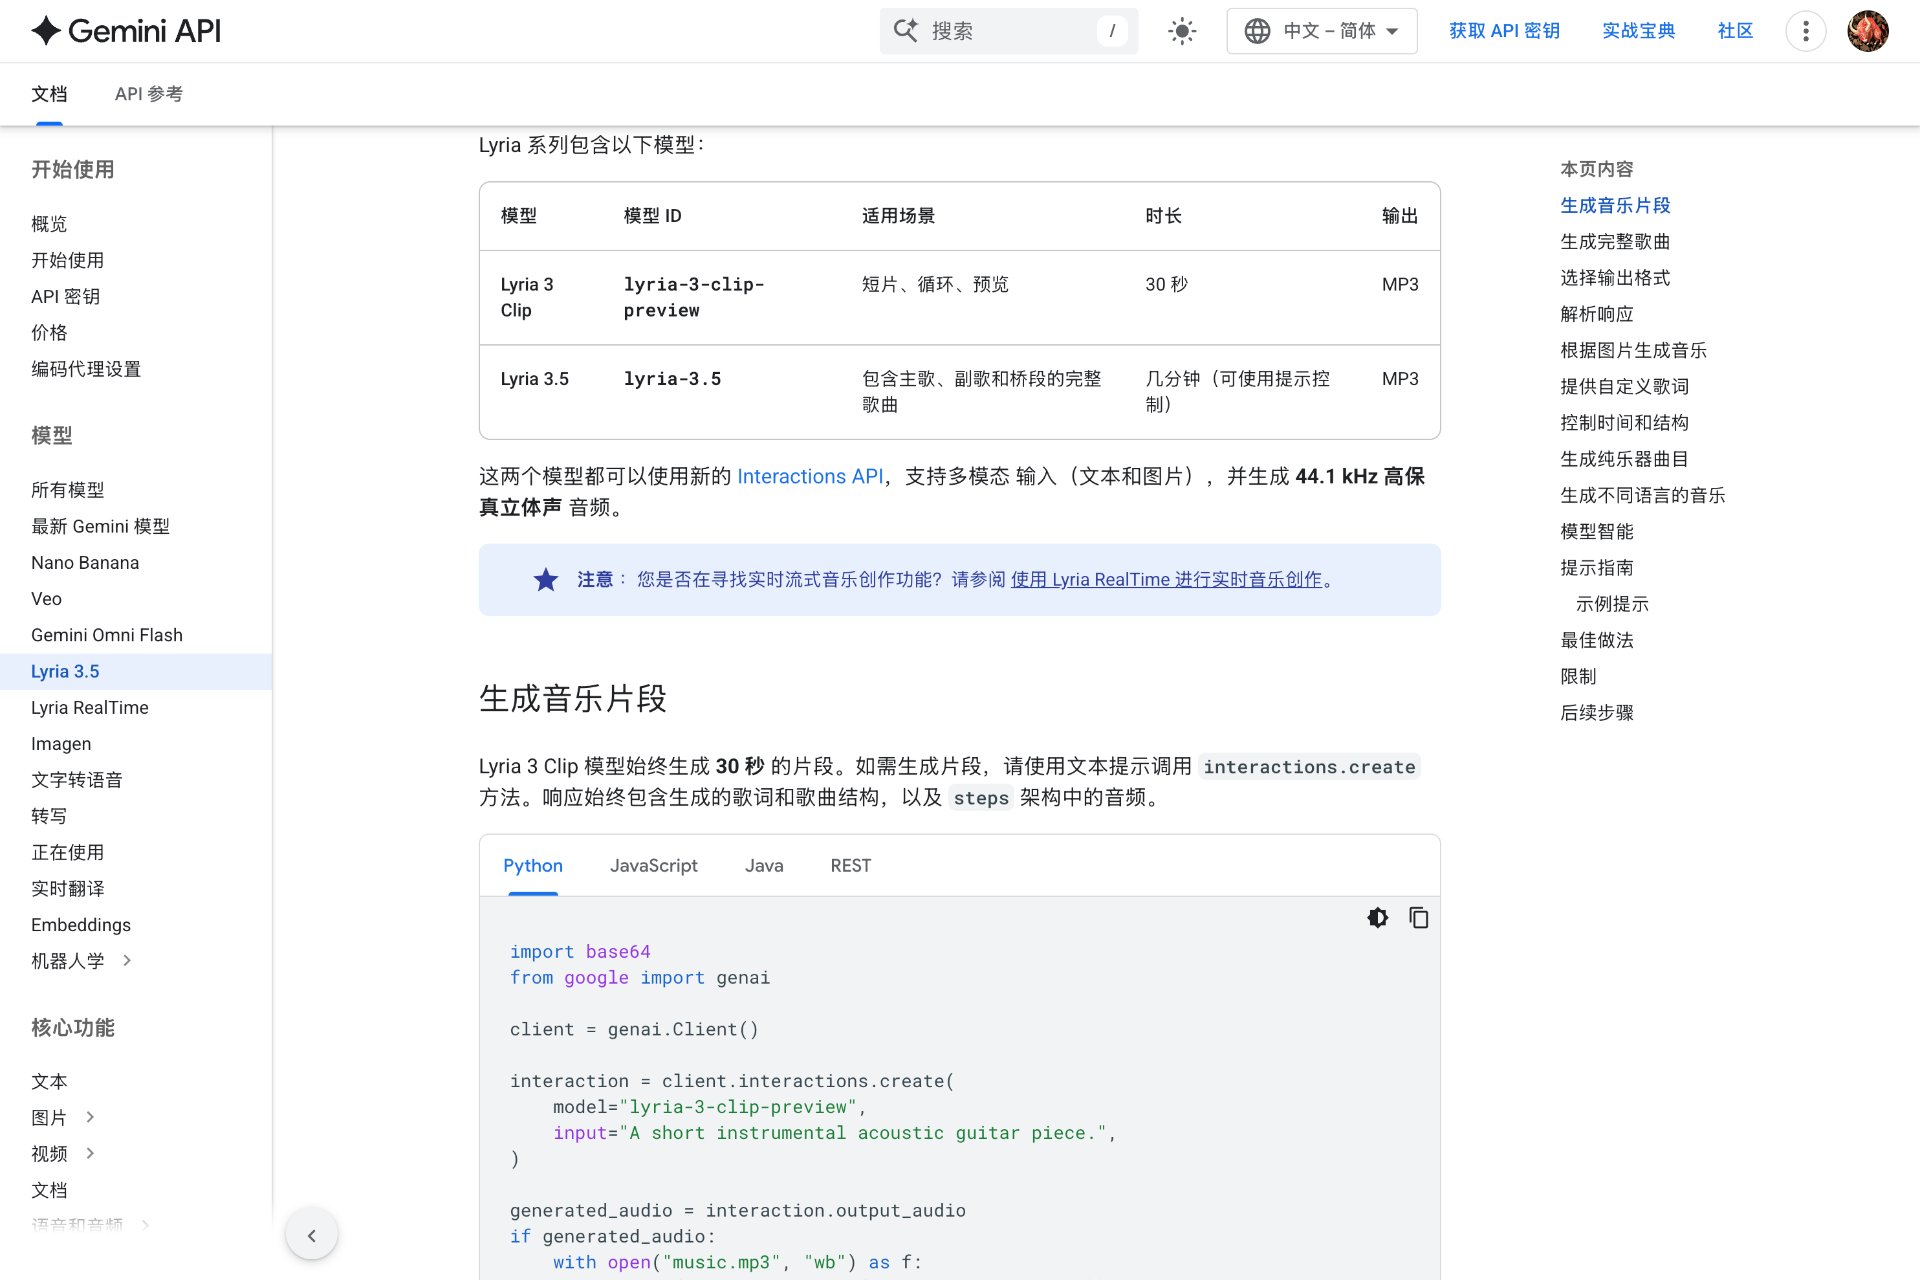Toggle the code block dark theme icon
The image size is (1920, 1280).
(1377, 918)
